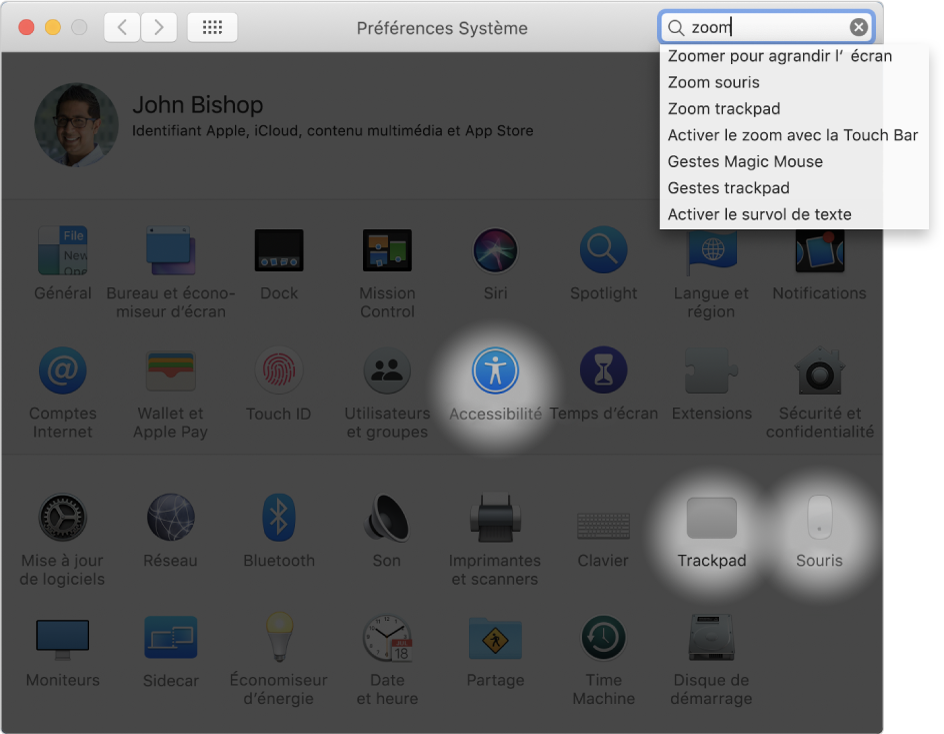Choose the Gestes trackpad suggestion

click(x=794, y=188)
